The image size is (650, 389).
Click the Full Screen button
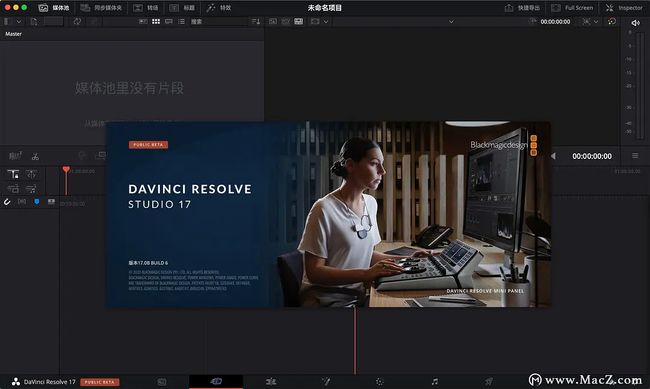coord(572,8)
